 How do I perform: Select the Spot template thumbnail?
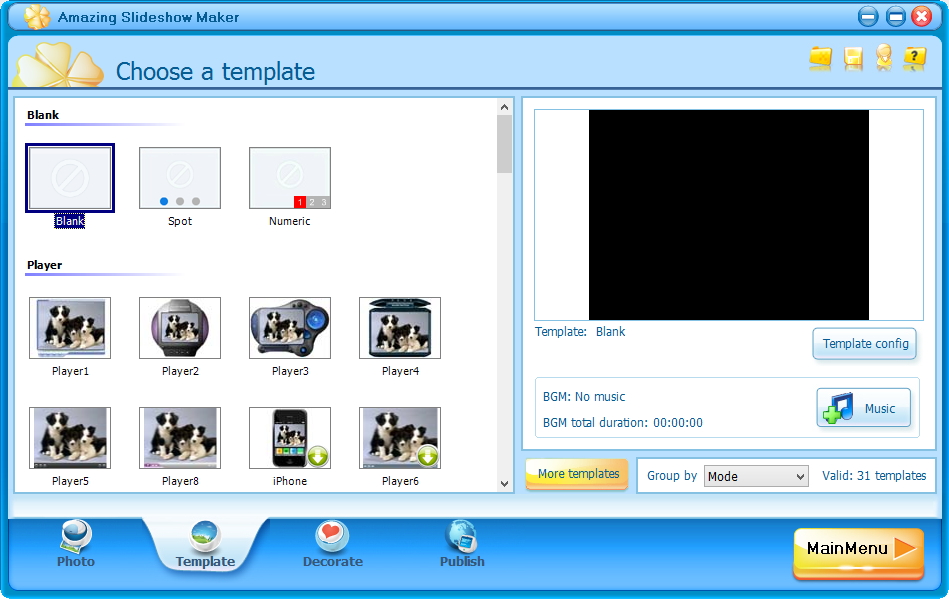click(180, 178)
